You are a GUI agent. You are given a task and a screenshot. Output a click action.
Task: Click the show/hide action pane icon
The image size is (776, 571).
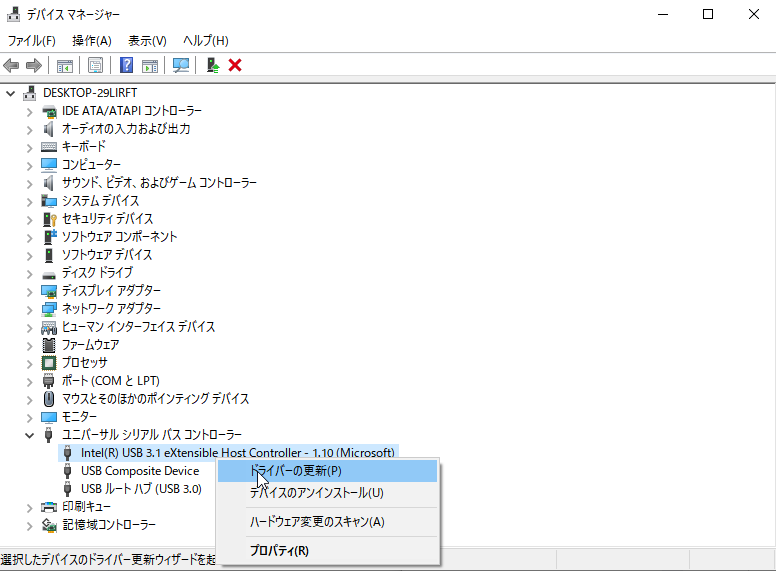click(x=150, y=65)
